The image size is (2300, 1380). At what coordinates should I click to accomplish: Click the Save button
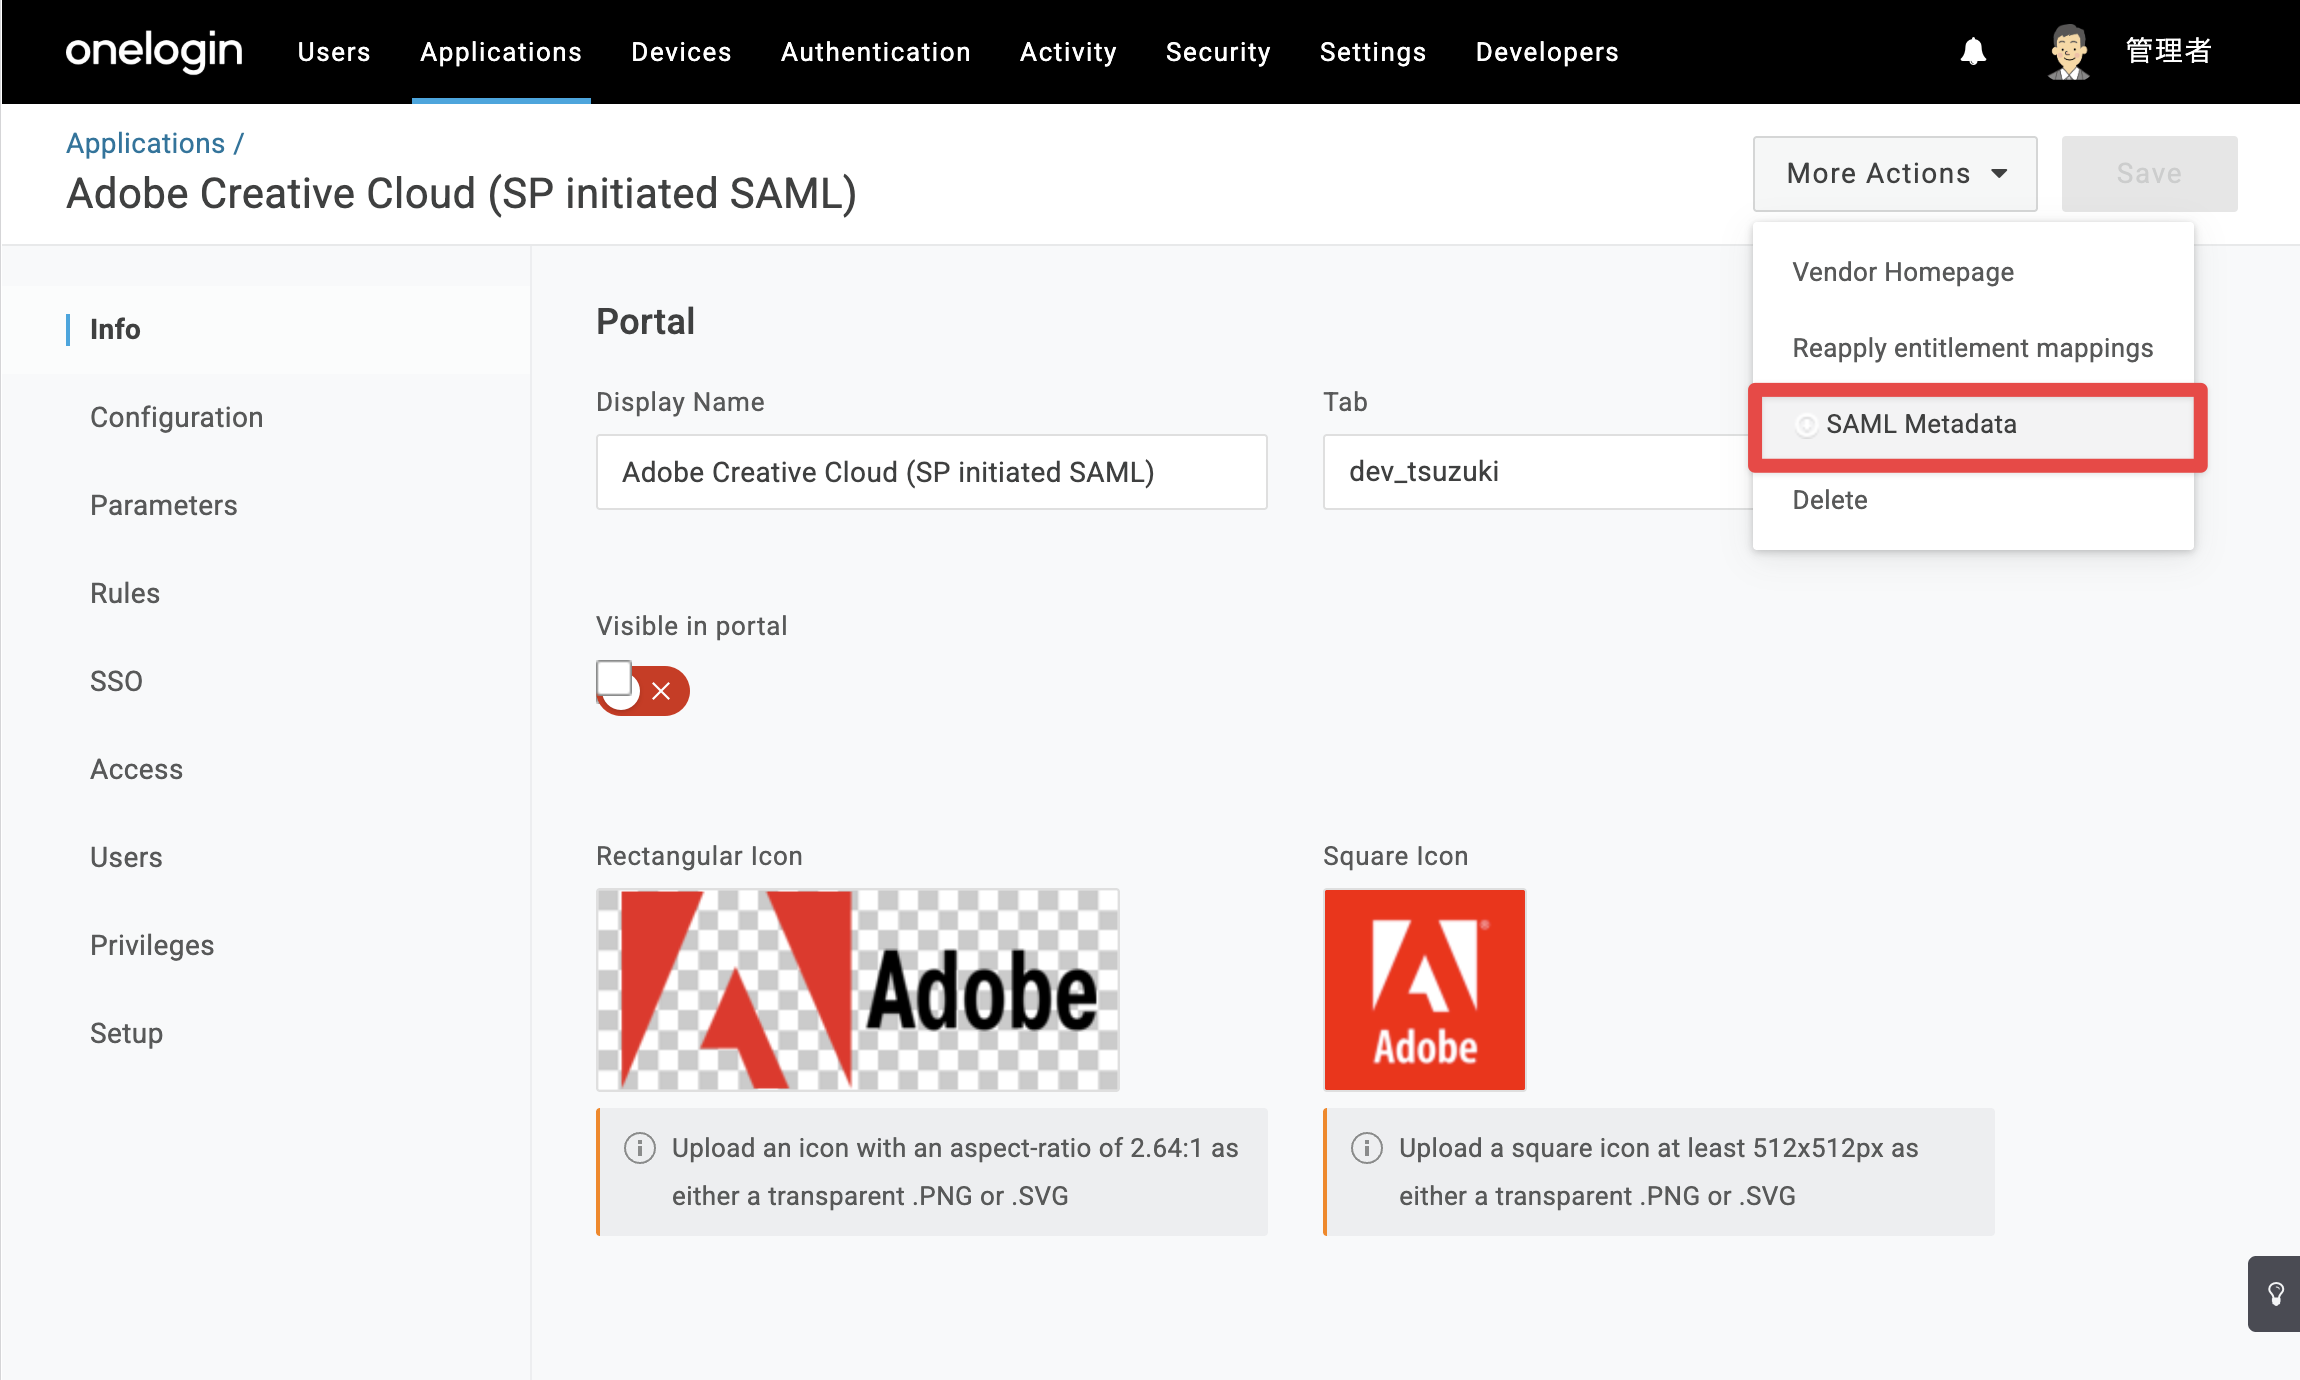(2150, 174)
